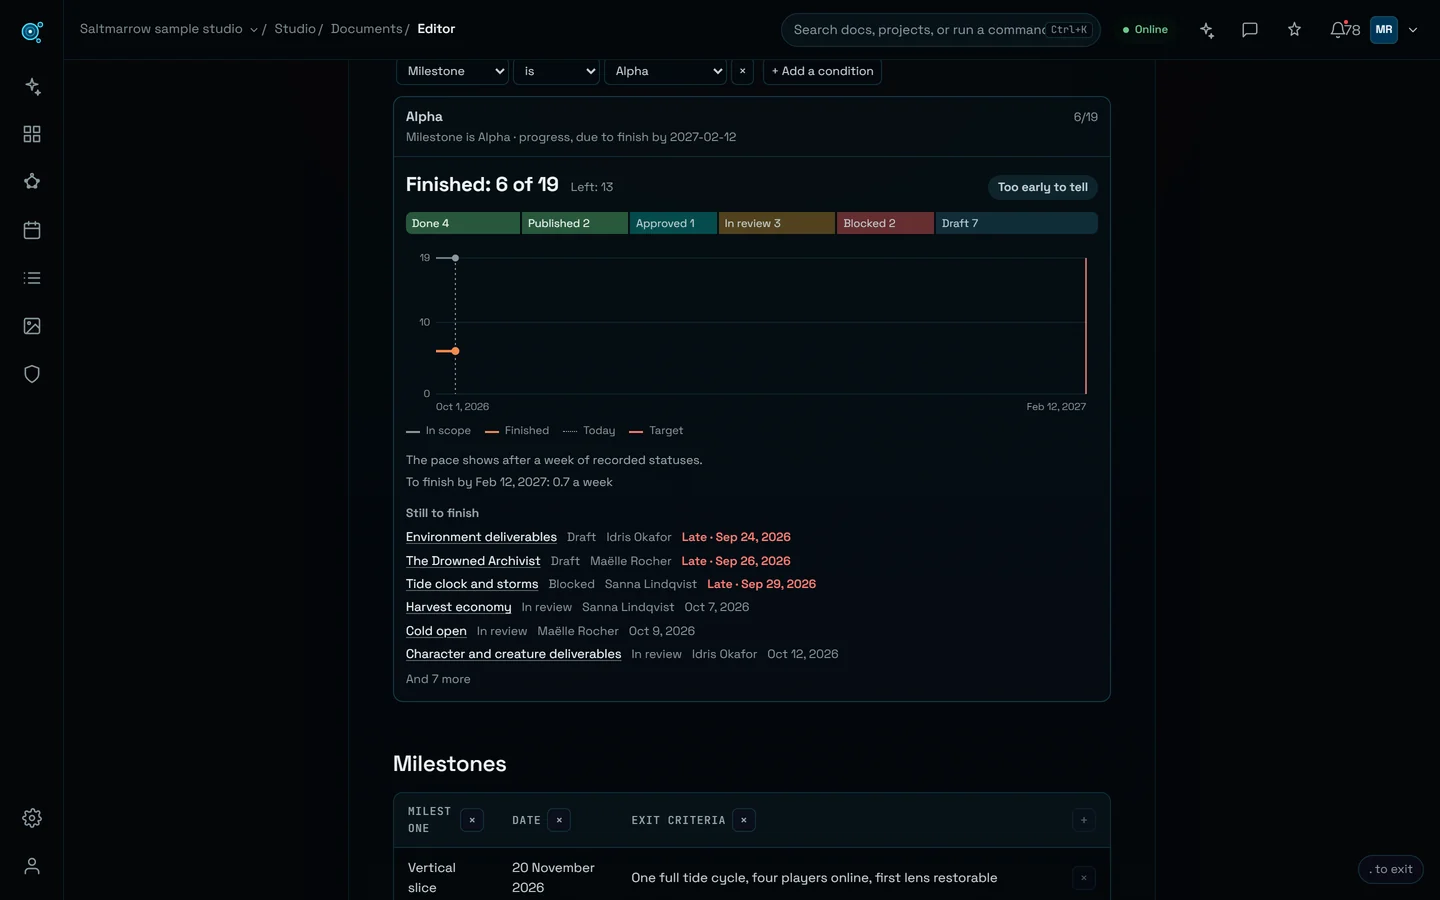Open the Alpha value dropdown
This screenshot has width=1440, height=900.
(665, 71)
